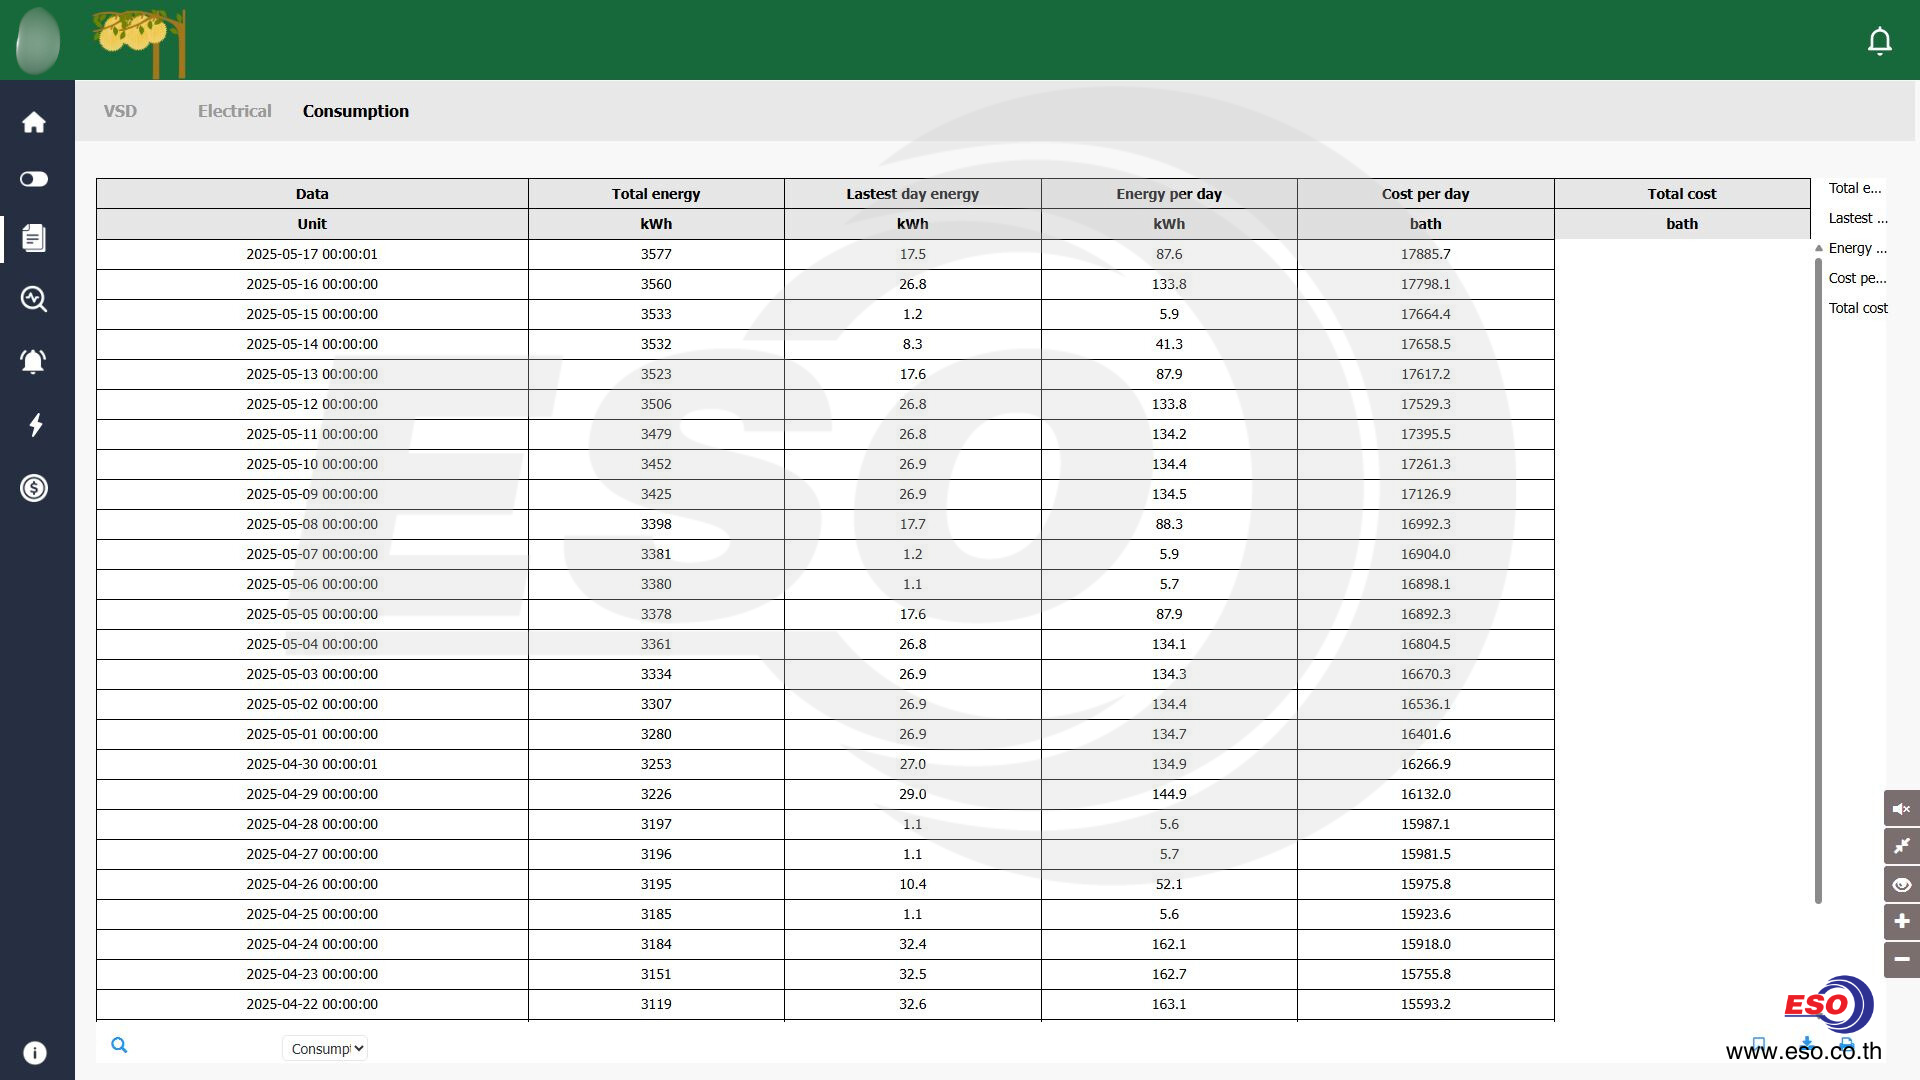
Task: Open the dollar cost page in sidebar
Action: click(x=34, y=488)
